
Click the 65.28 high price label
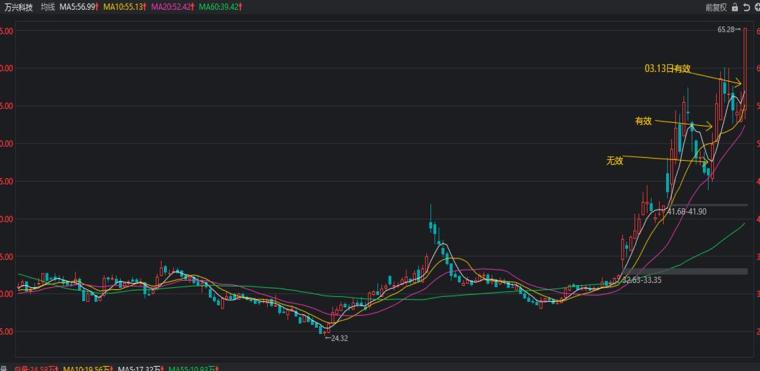726,30
